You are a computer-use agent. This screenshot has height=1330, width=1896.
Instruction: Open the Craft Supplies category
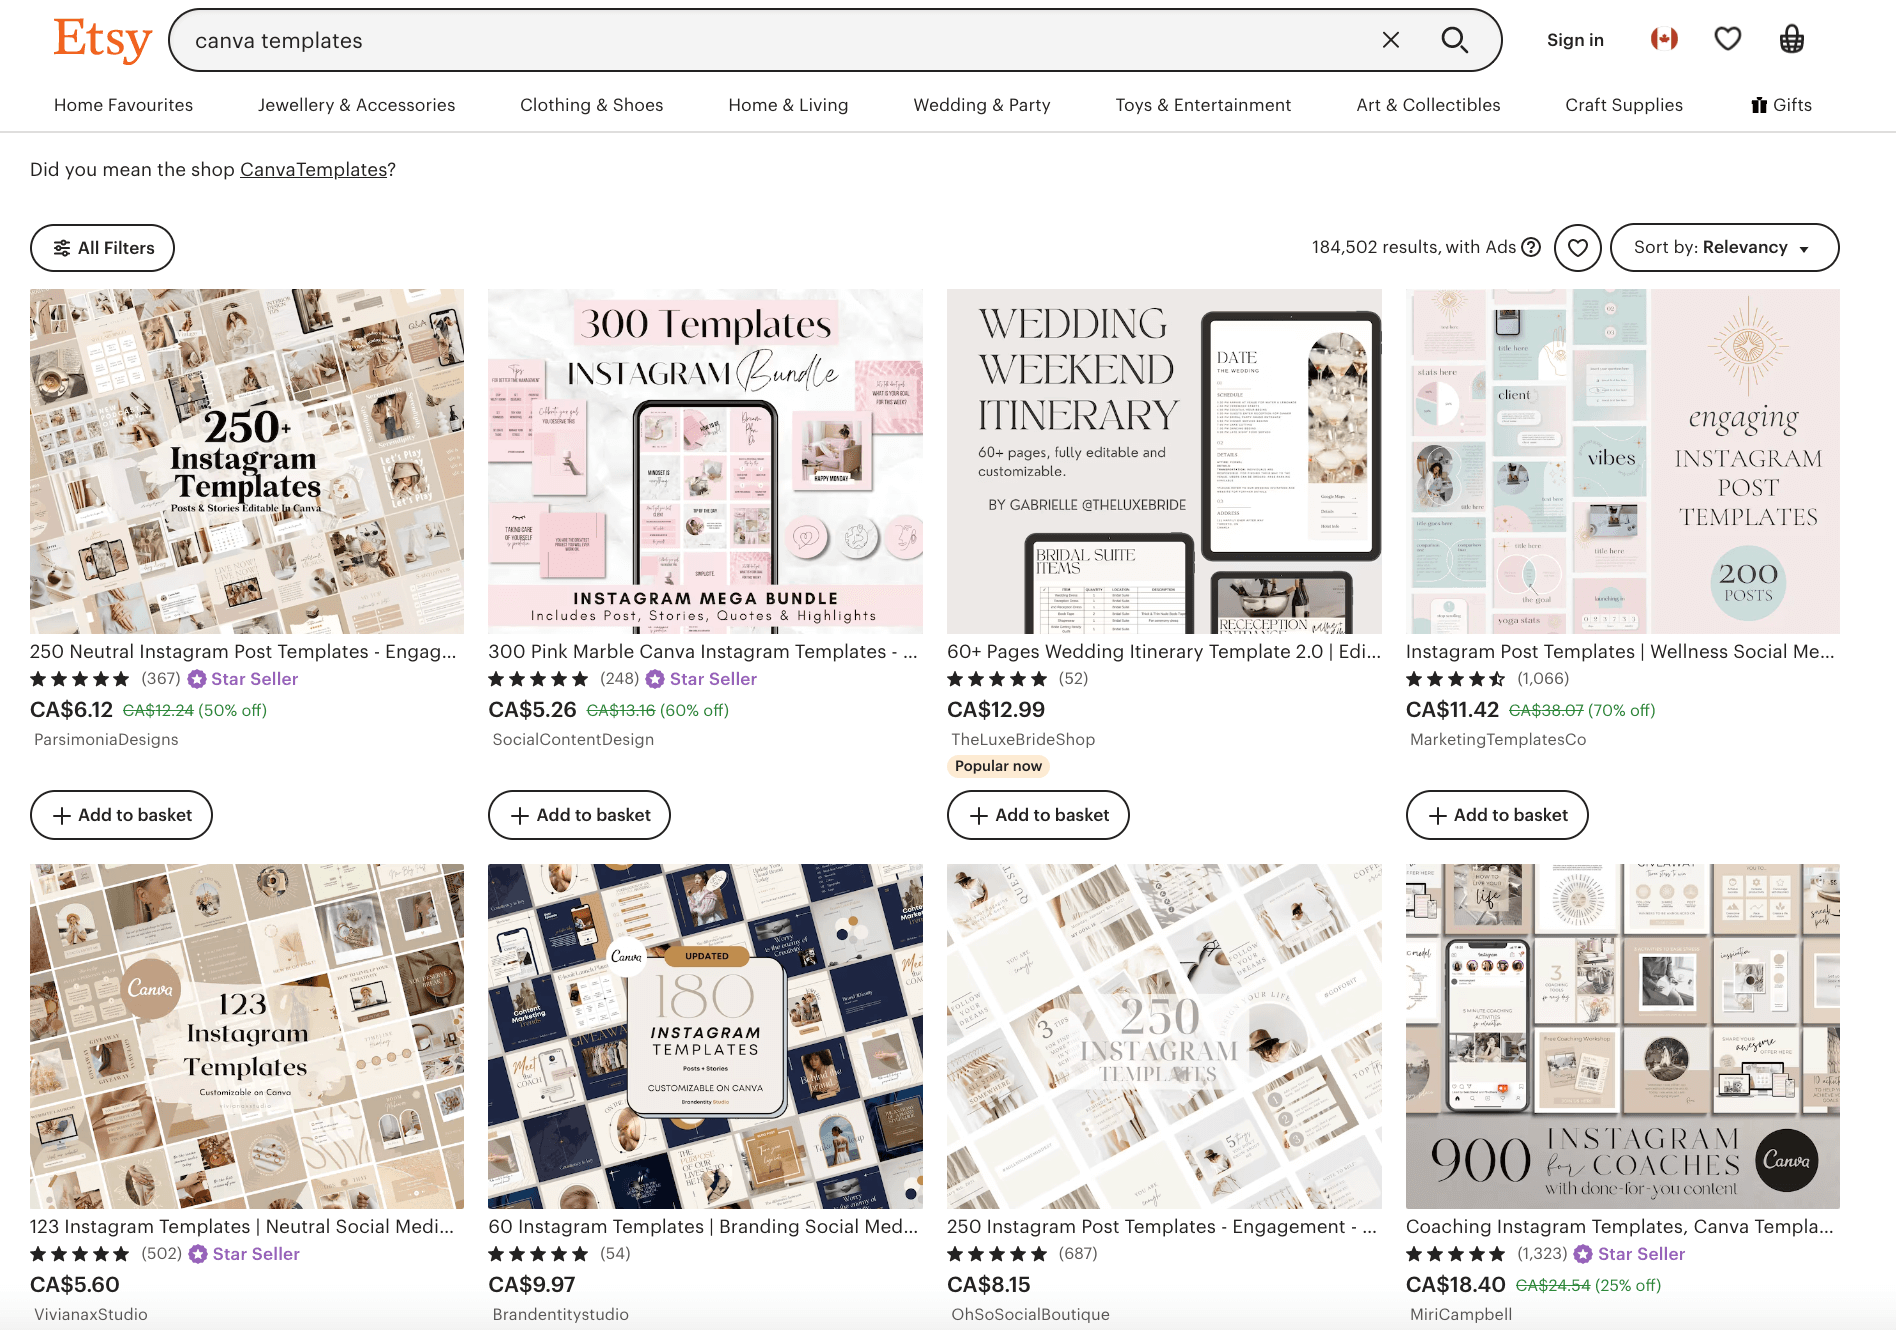(1624, 105)
